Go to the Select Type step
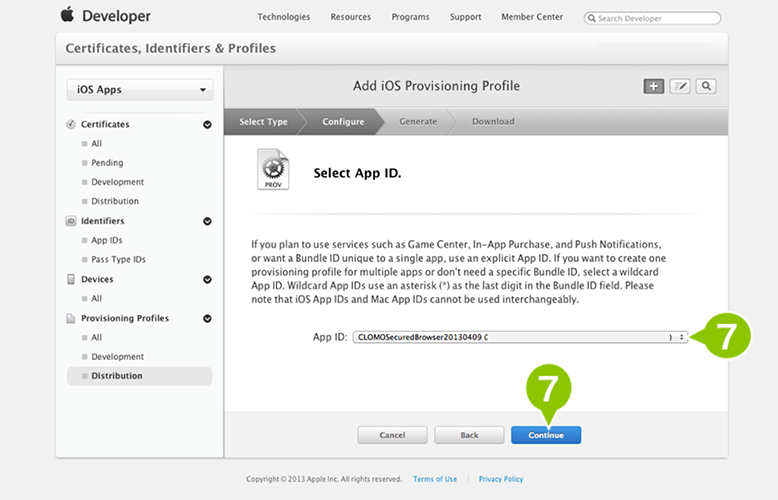Image resolution: width=778 pixels, height=500 pixels. 263,122
